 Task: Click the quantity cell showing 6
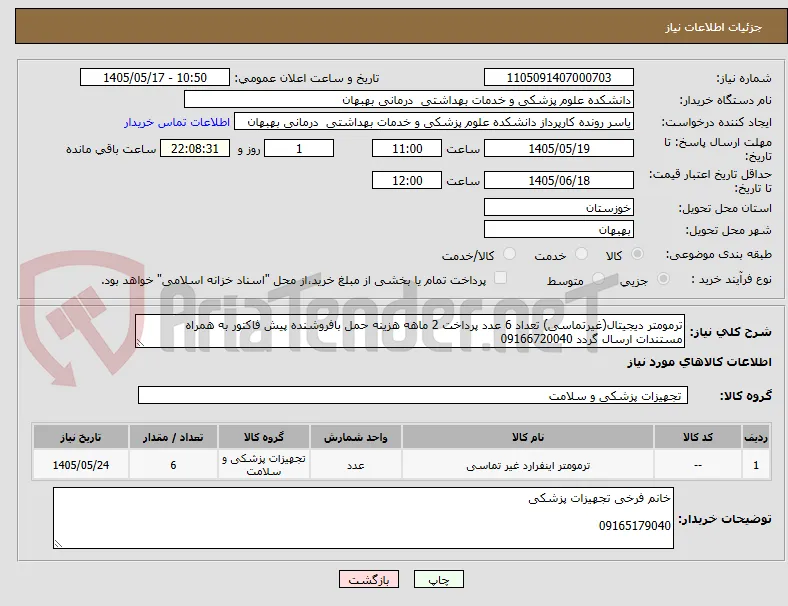coord(173,465)
